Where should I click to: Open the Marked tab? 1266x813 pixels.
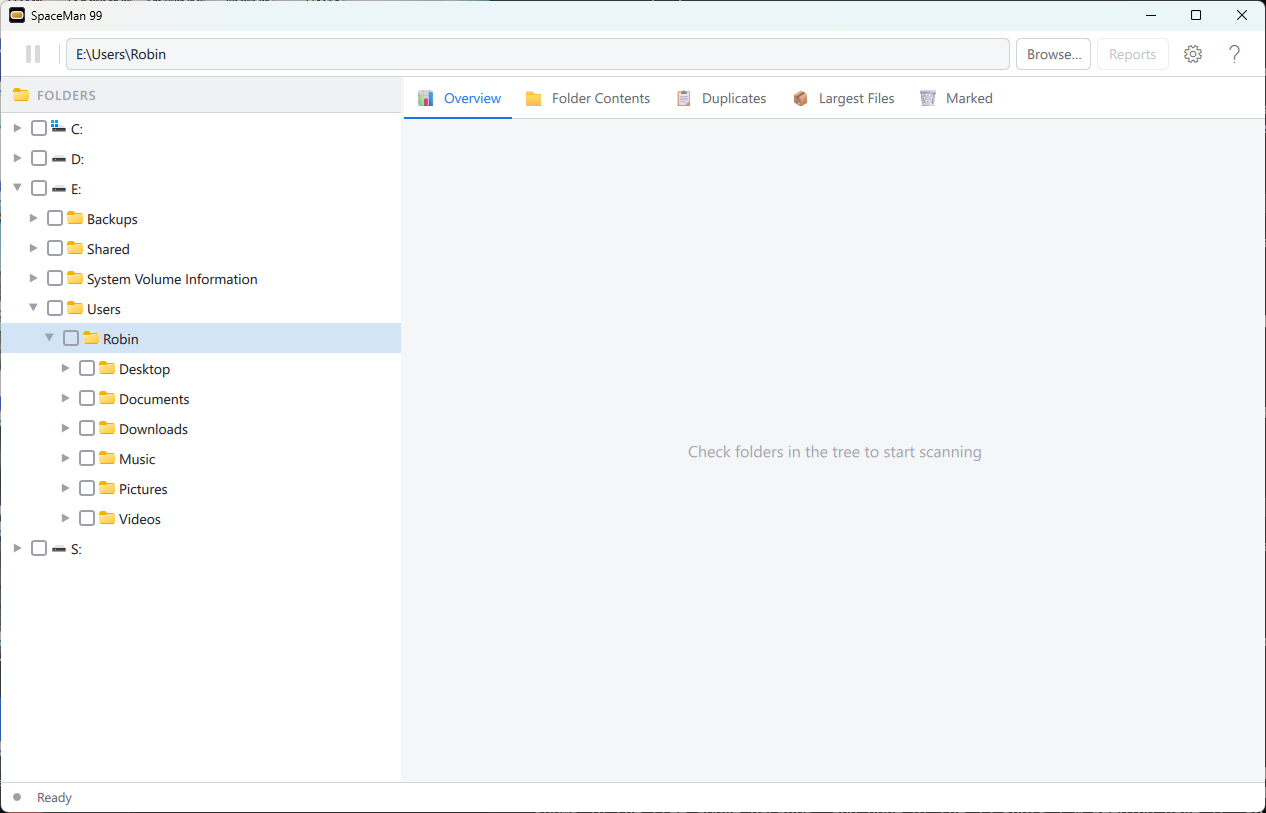point(956,98)
